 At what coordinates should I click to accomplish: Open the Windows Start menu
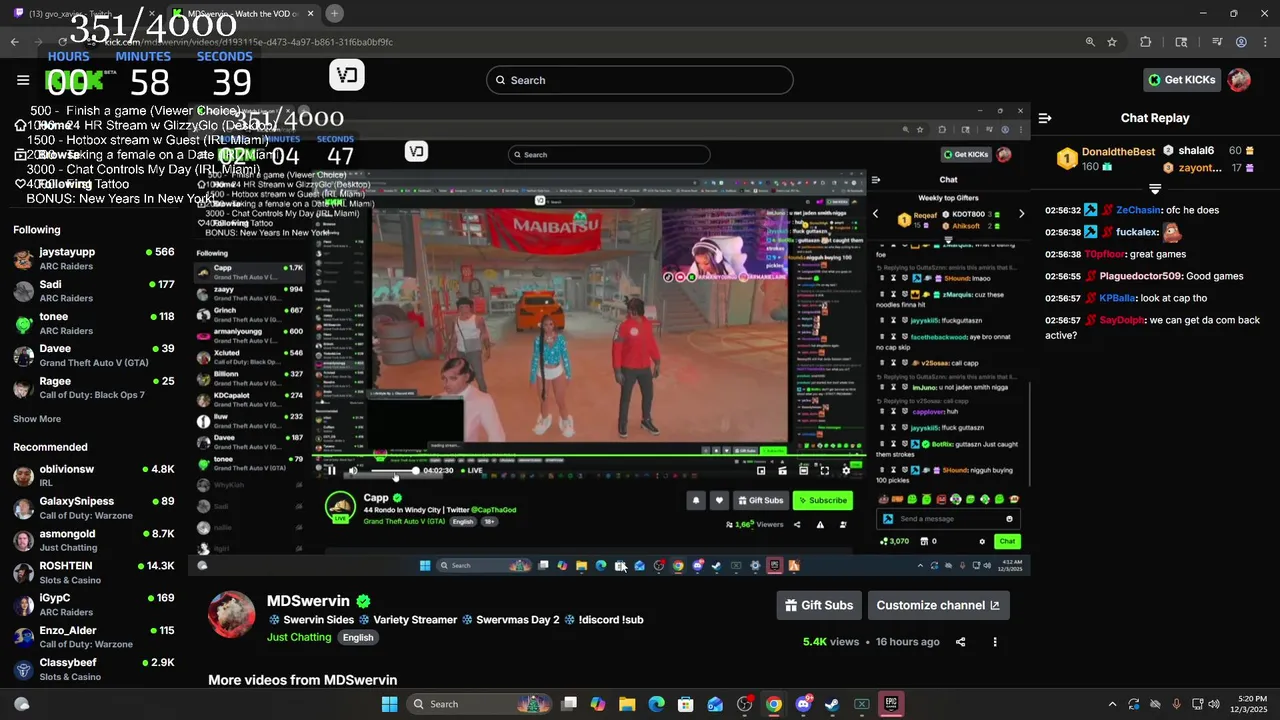coord(389,704)
